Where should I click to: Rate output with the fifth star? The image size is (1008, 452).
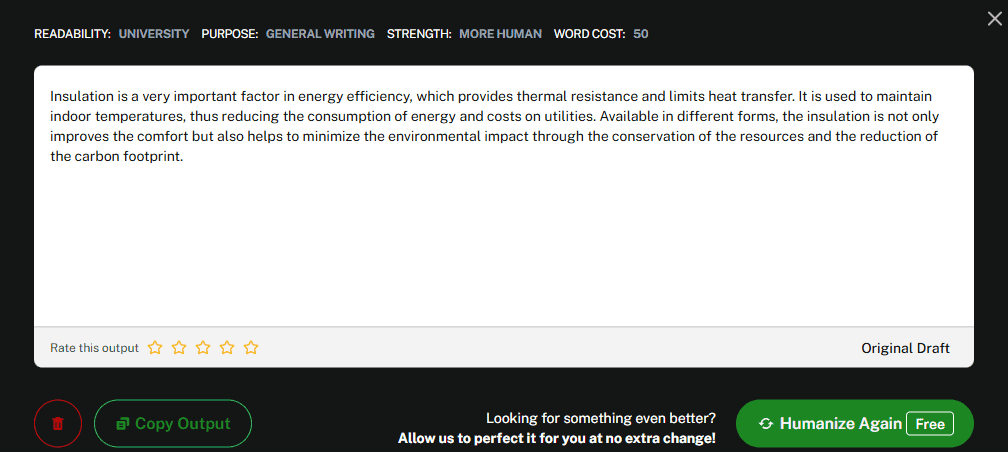[x=251, y=348]
